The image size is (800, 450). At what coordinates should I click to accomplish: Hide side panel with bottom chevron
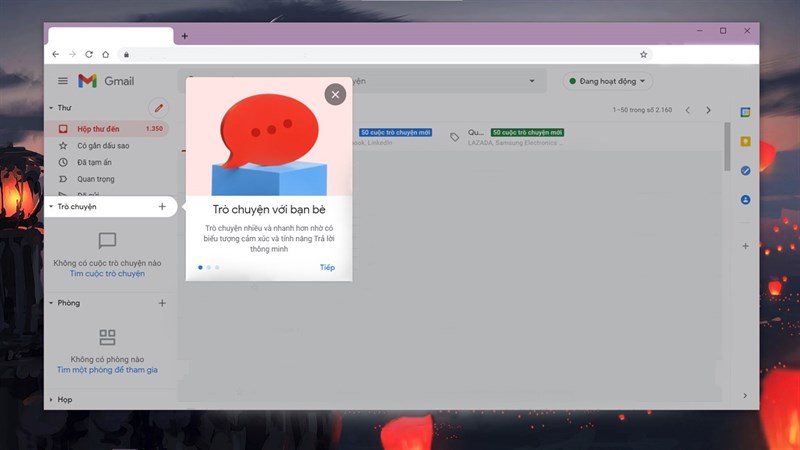[x=745, y=395]
